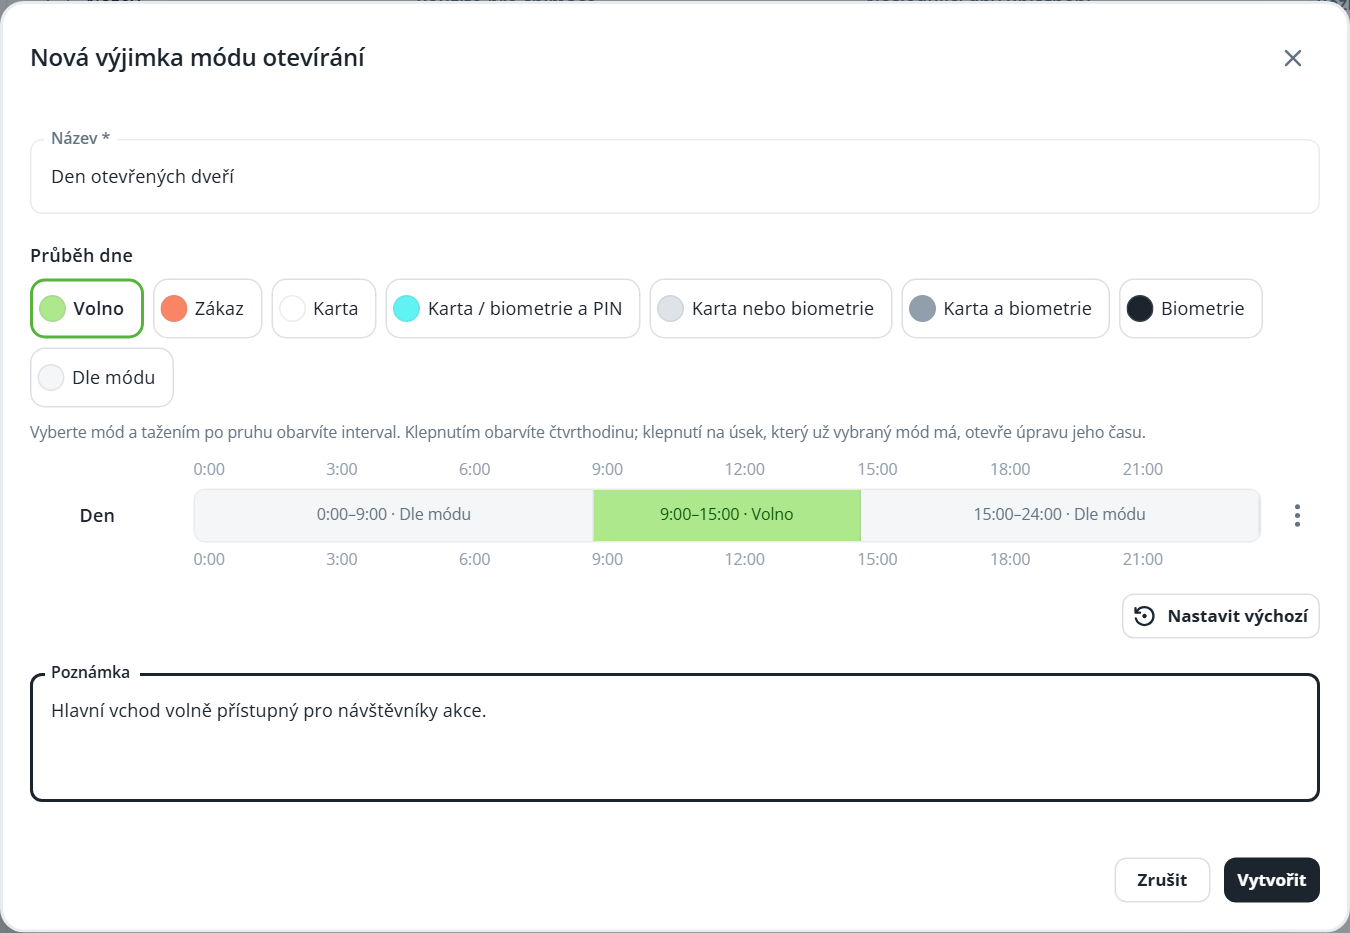
Task: Click the 0:00–9:00 Dle módu segment
Action: [x=394, y=515]
